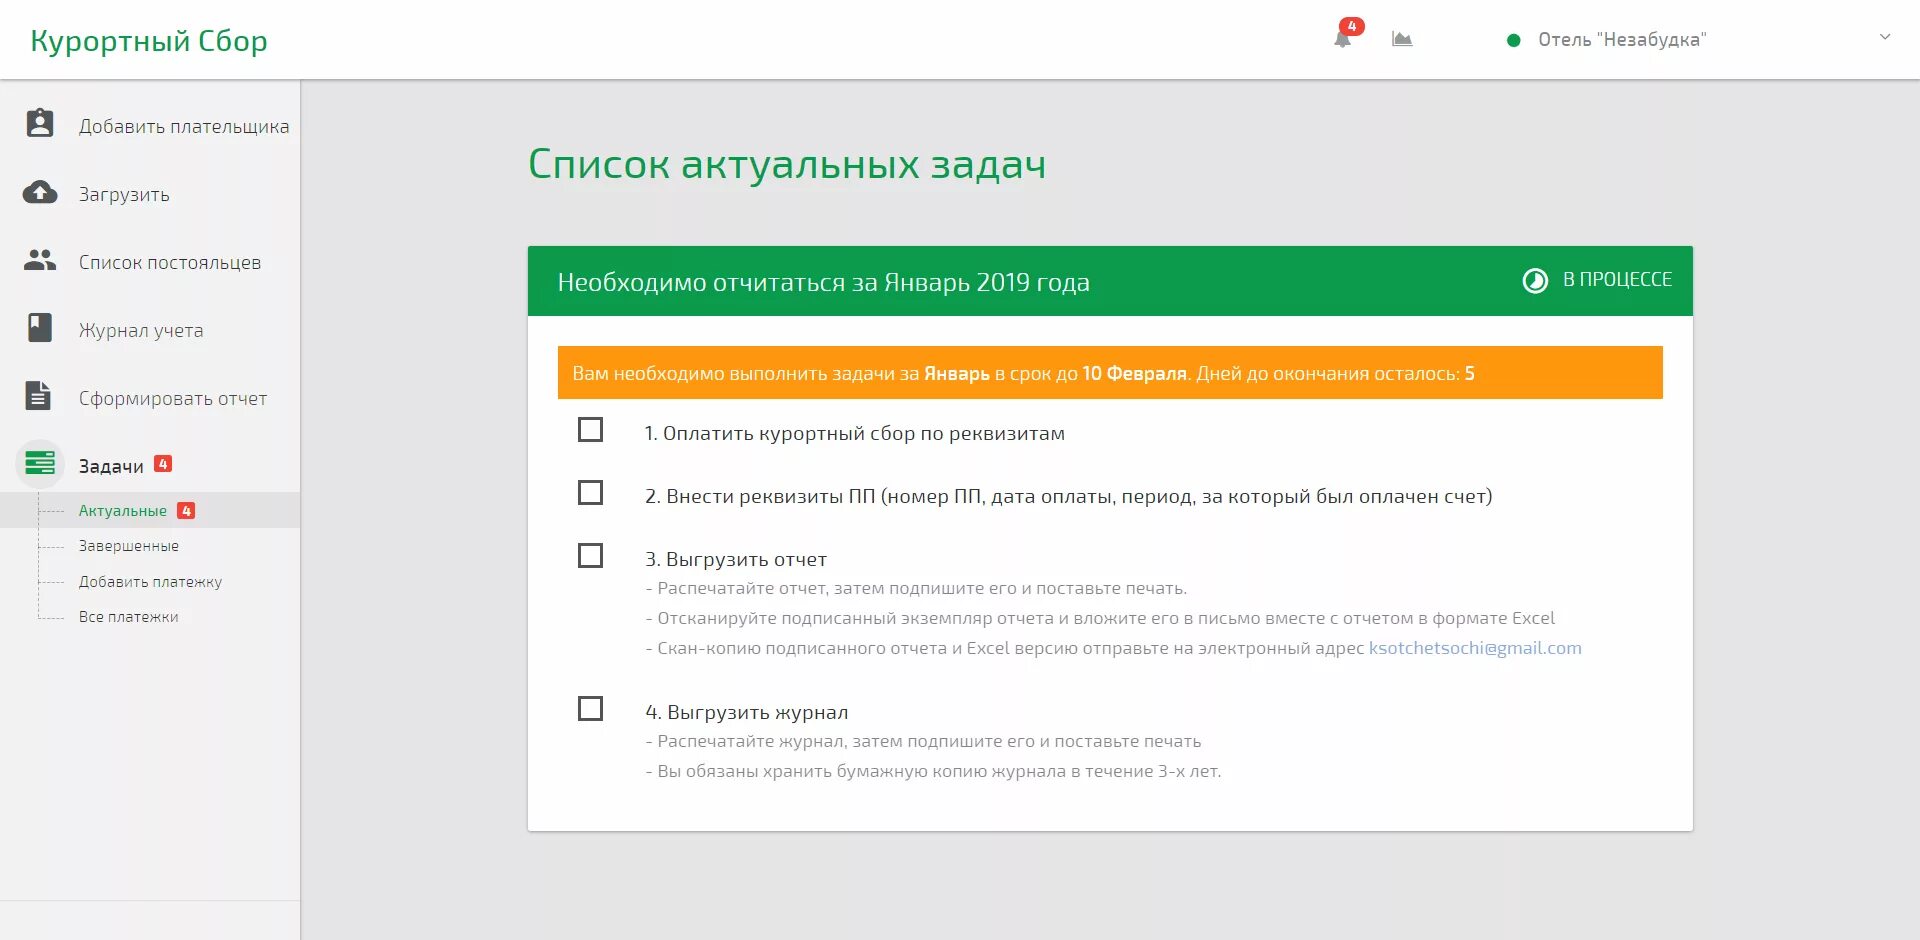
Task: Check task 1 Оплатить курортный сбор
Action: (x=591, y=430)
